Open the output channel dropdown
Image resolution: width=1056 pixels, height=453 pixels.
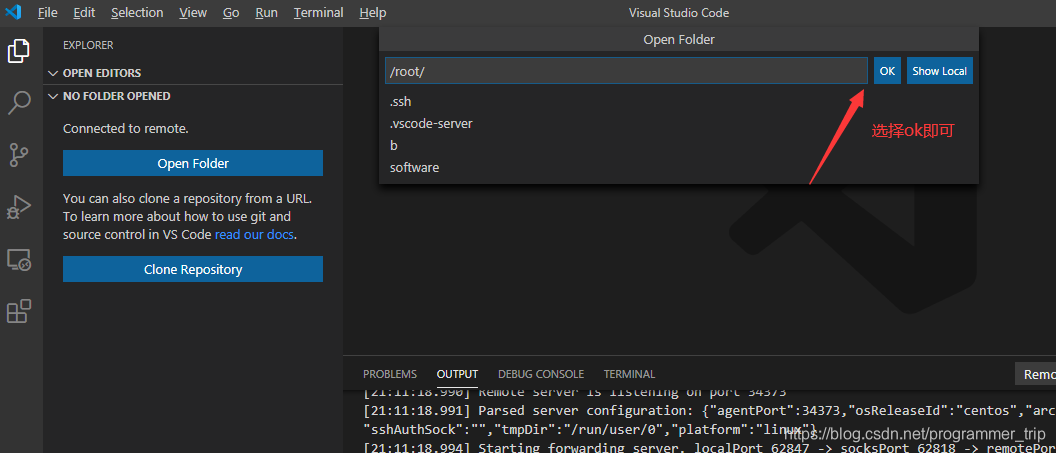1036,374
